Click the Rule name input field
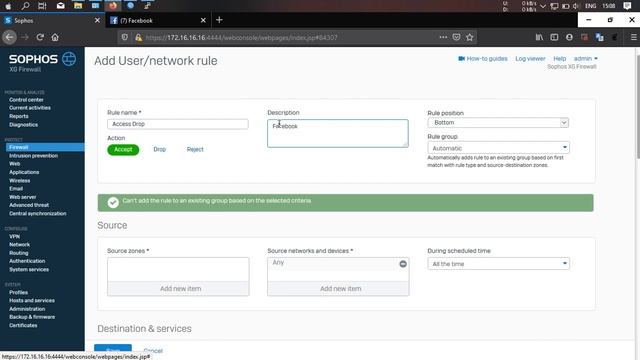Screen dimensions: 640x360 tap(178, 124)
